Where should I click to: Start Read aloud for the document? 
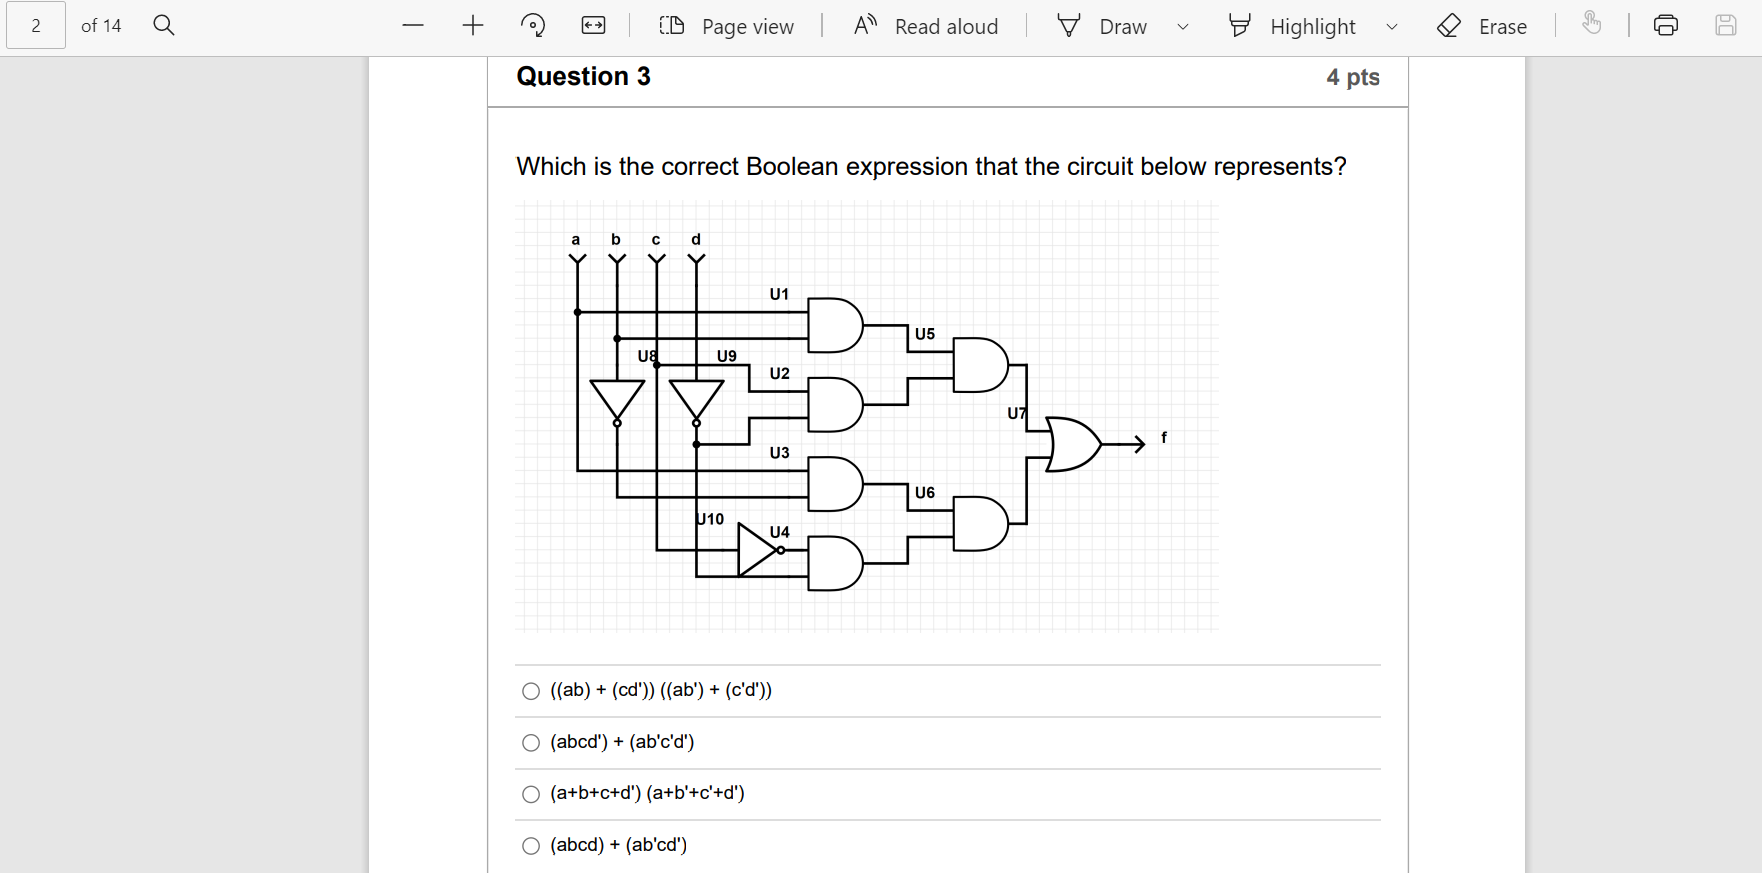(924, 26)
